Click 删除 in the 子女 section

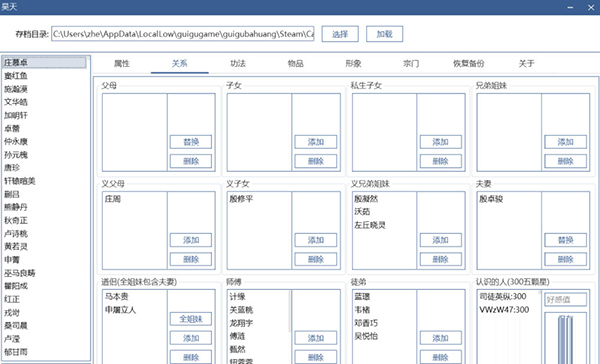click(x=316, y=161)
